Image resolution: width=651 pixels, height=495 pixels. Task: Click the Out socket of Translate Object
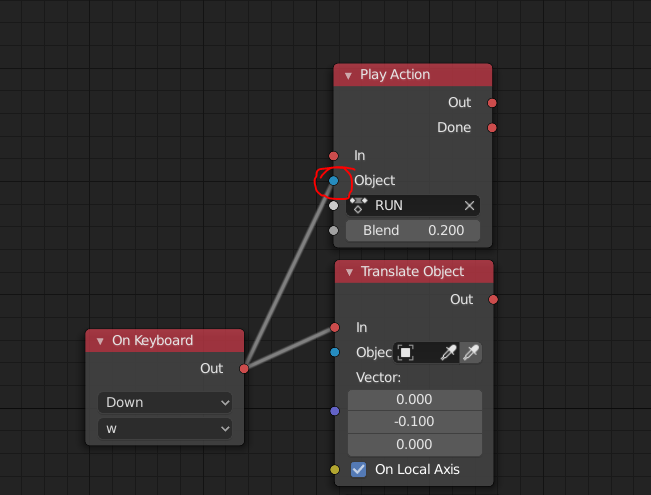tap(493, 299)
